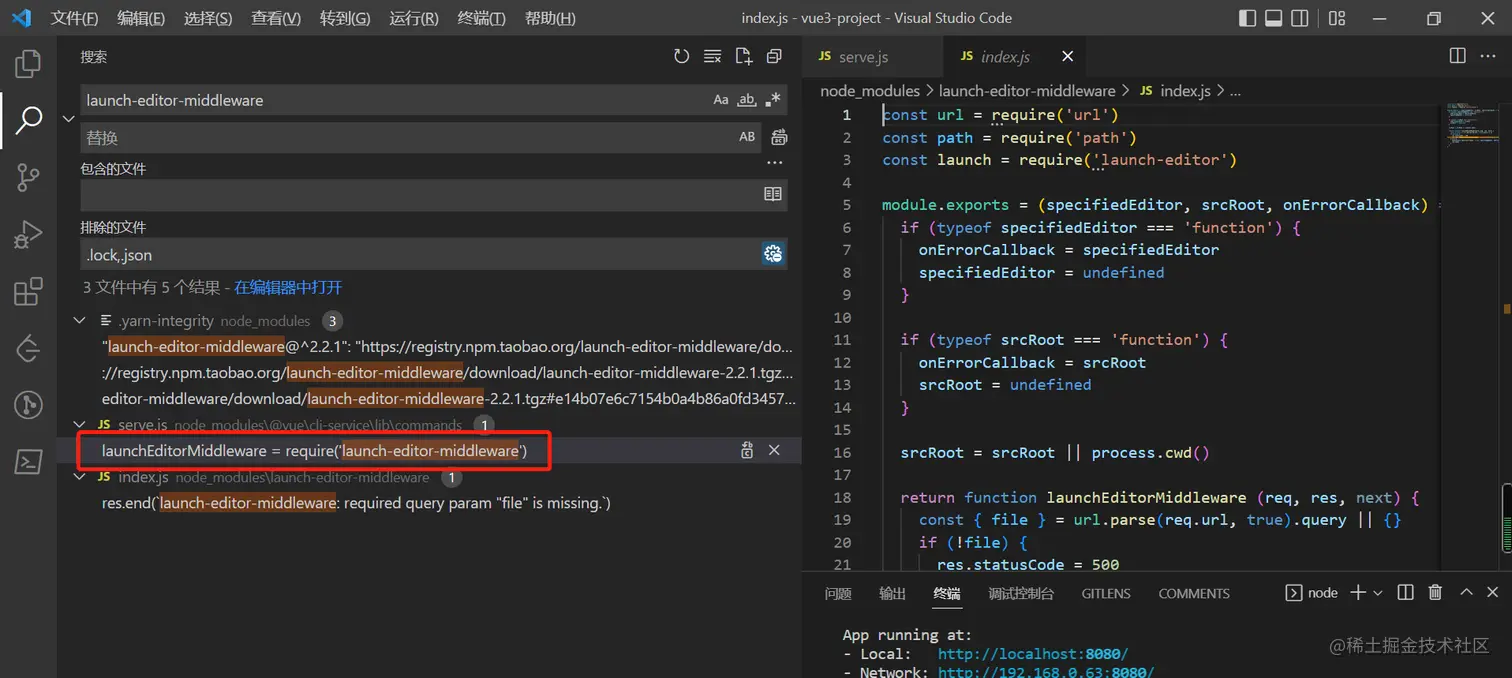Viewport: 1512px width, 678px height.
Task: Switch to 输出 panel tab
Action: coord(892,593)
